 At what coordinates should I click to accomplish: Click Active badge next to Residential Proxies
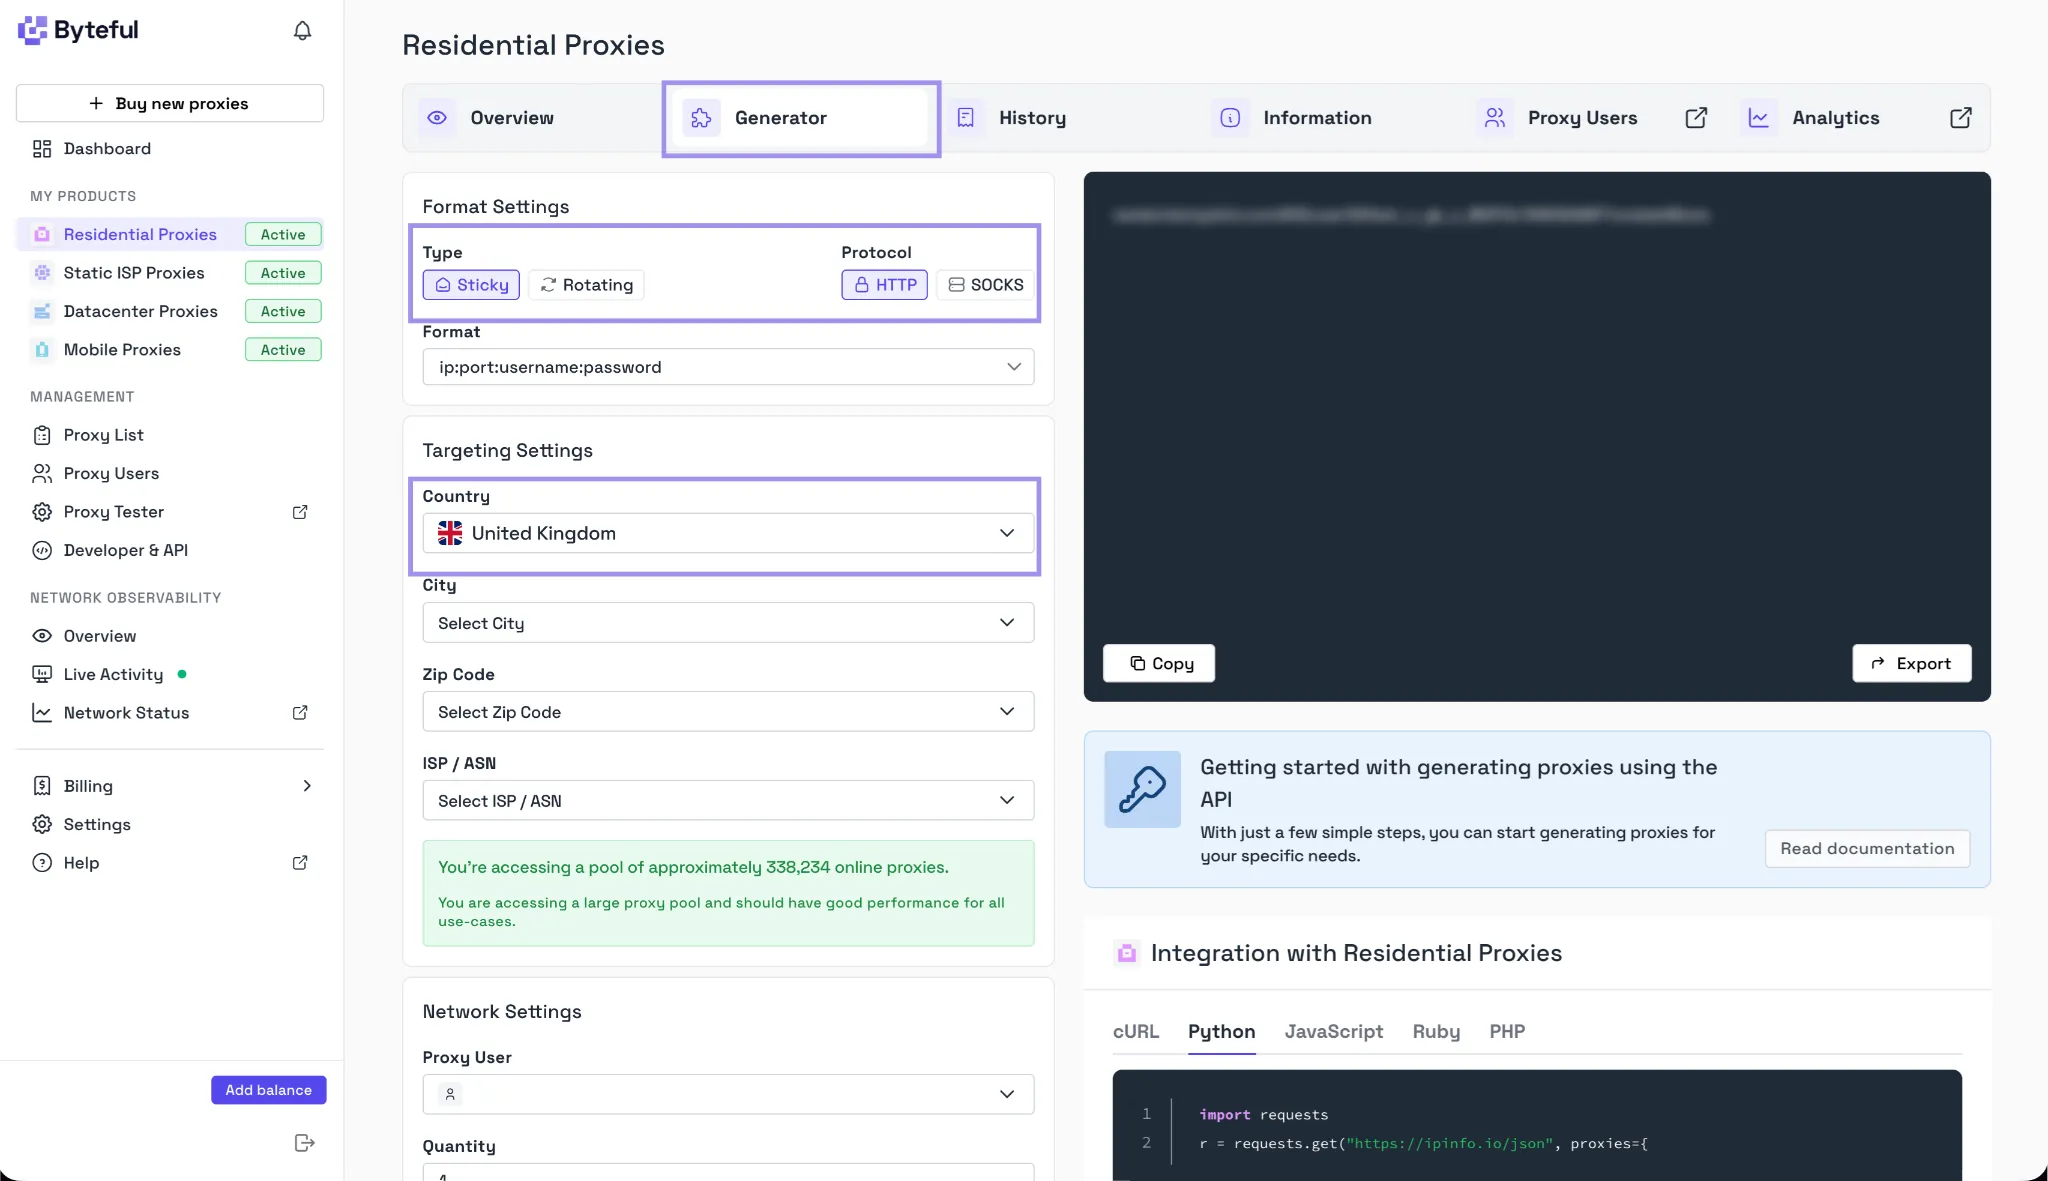[283, 234]
